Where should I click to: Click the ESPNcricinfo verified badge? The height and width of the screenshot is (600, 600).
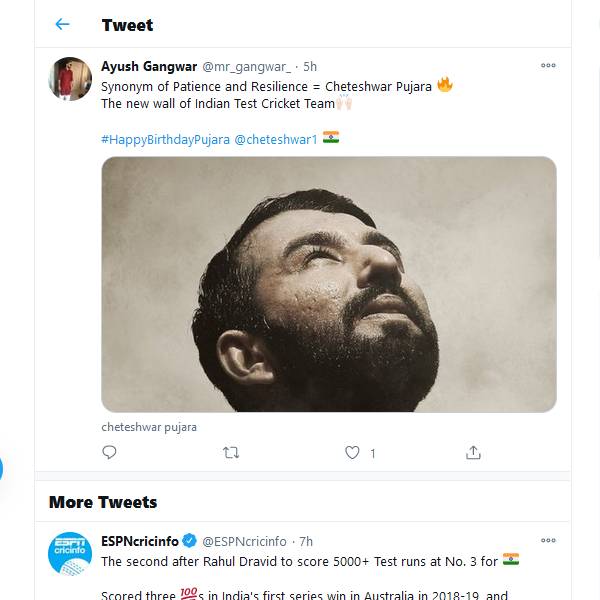[189, 541]
